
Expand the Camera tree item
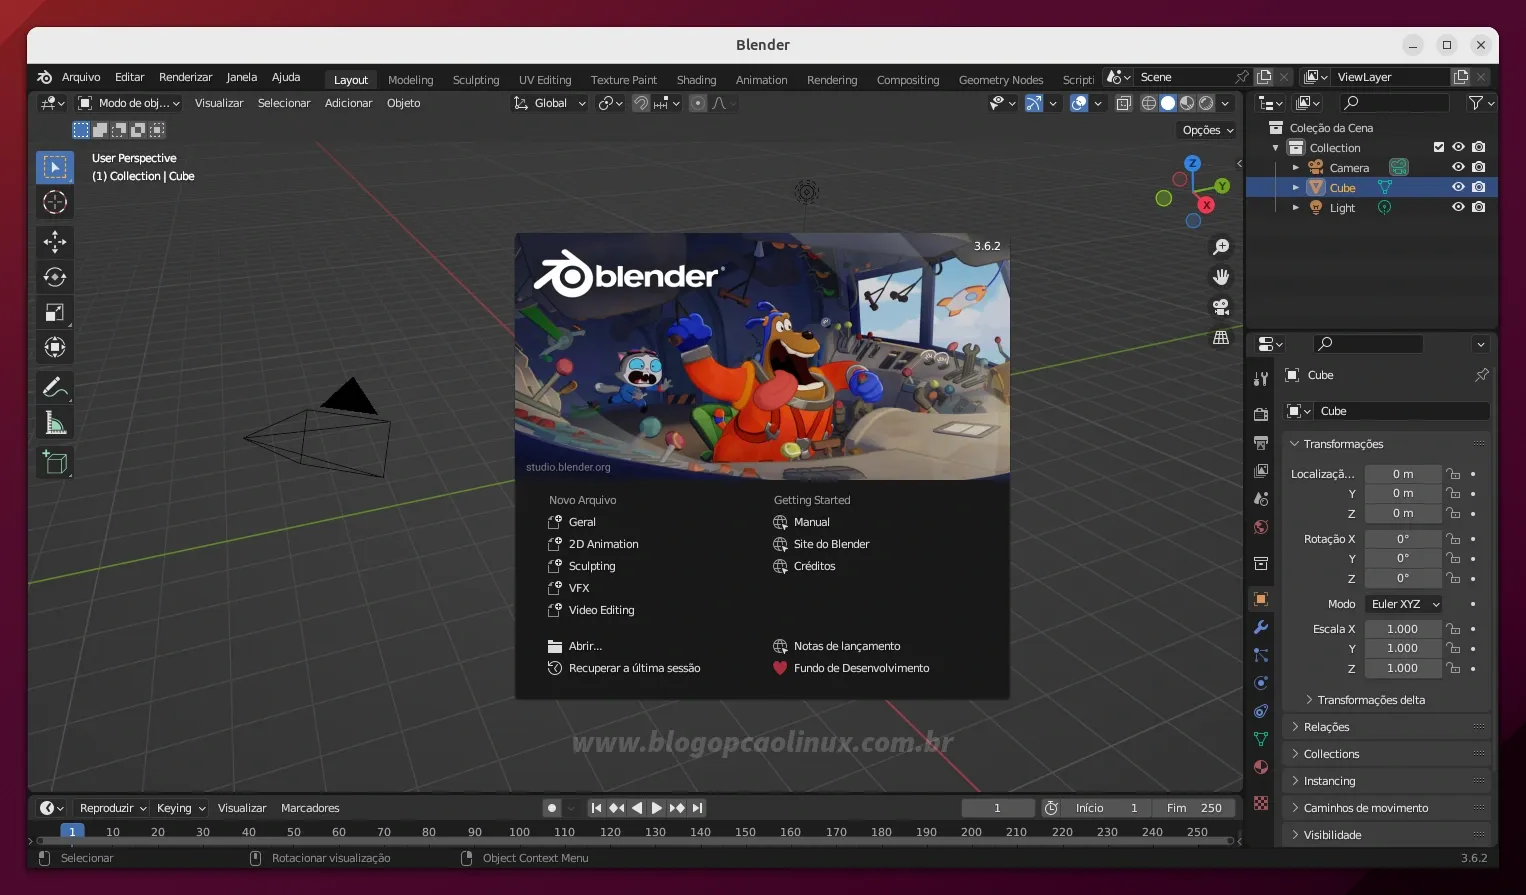click(1296, 168)
